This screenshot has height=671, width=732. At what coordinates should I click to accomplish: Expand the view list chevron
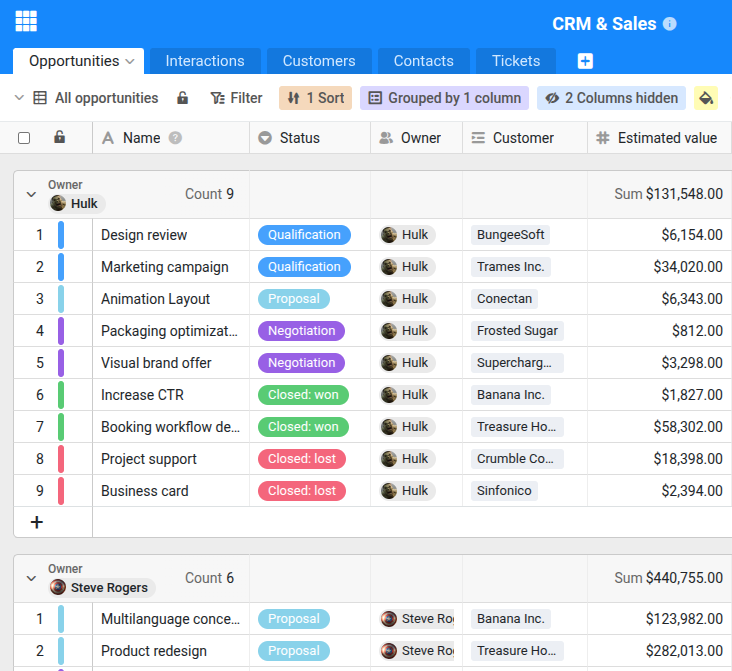[19, 98]
